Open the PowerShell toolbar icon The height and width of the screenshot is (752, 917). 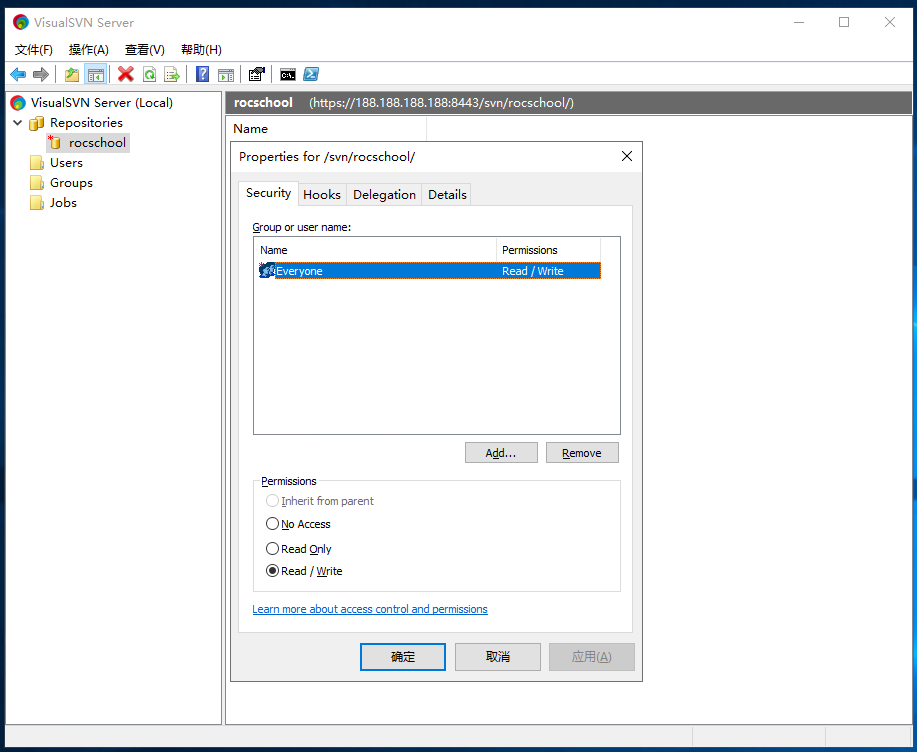(311, 74)
